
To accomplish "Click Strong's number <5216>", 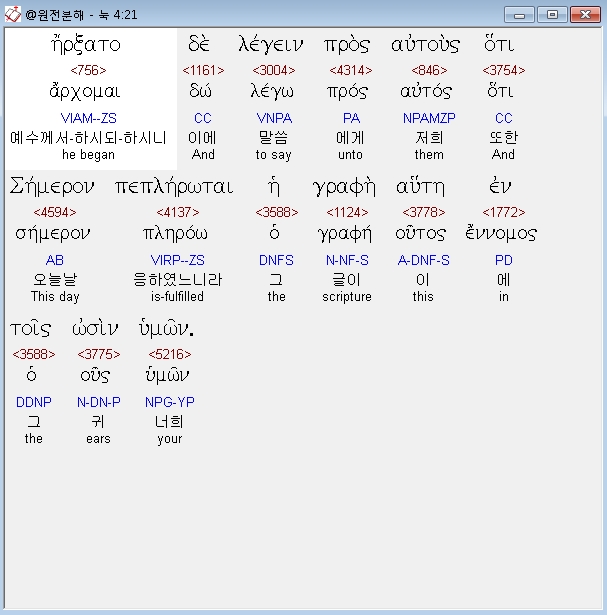I will pos(170,354).
